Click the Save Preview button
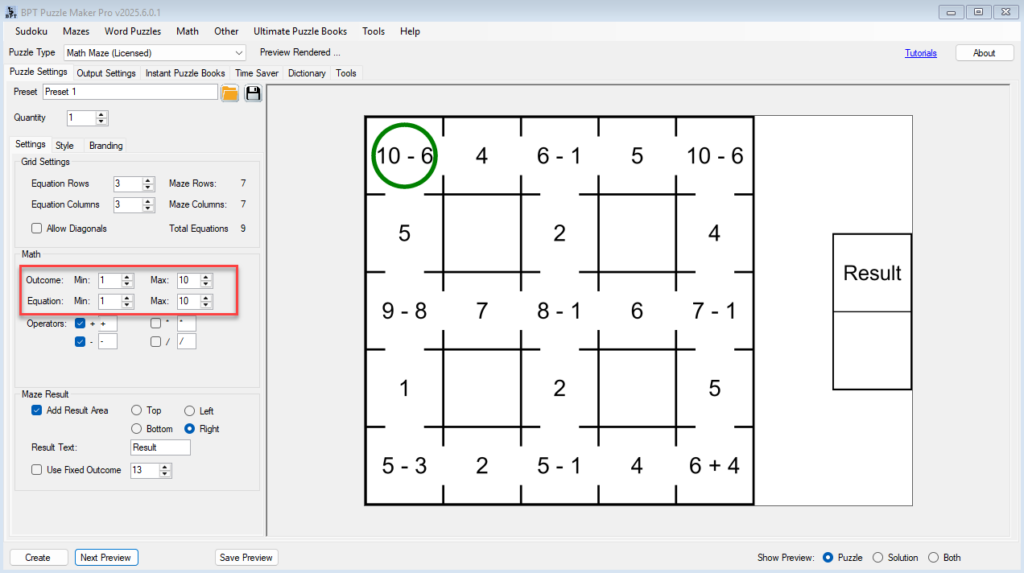The image size is (1024, 573). (246, 557)
